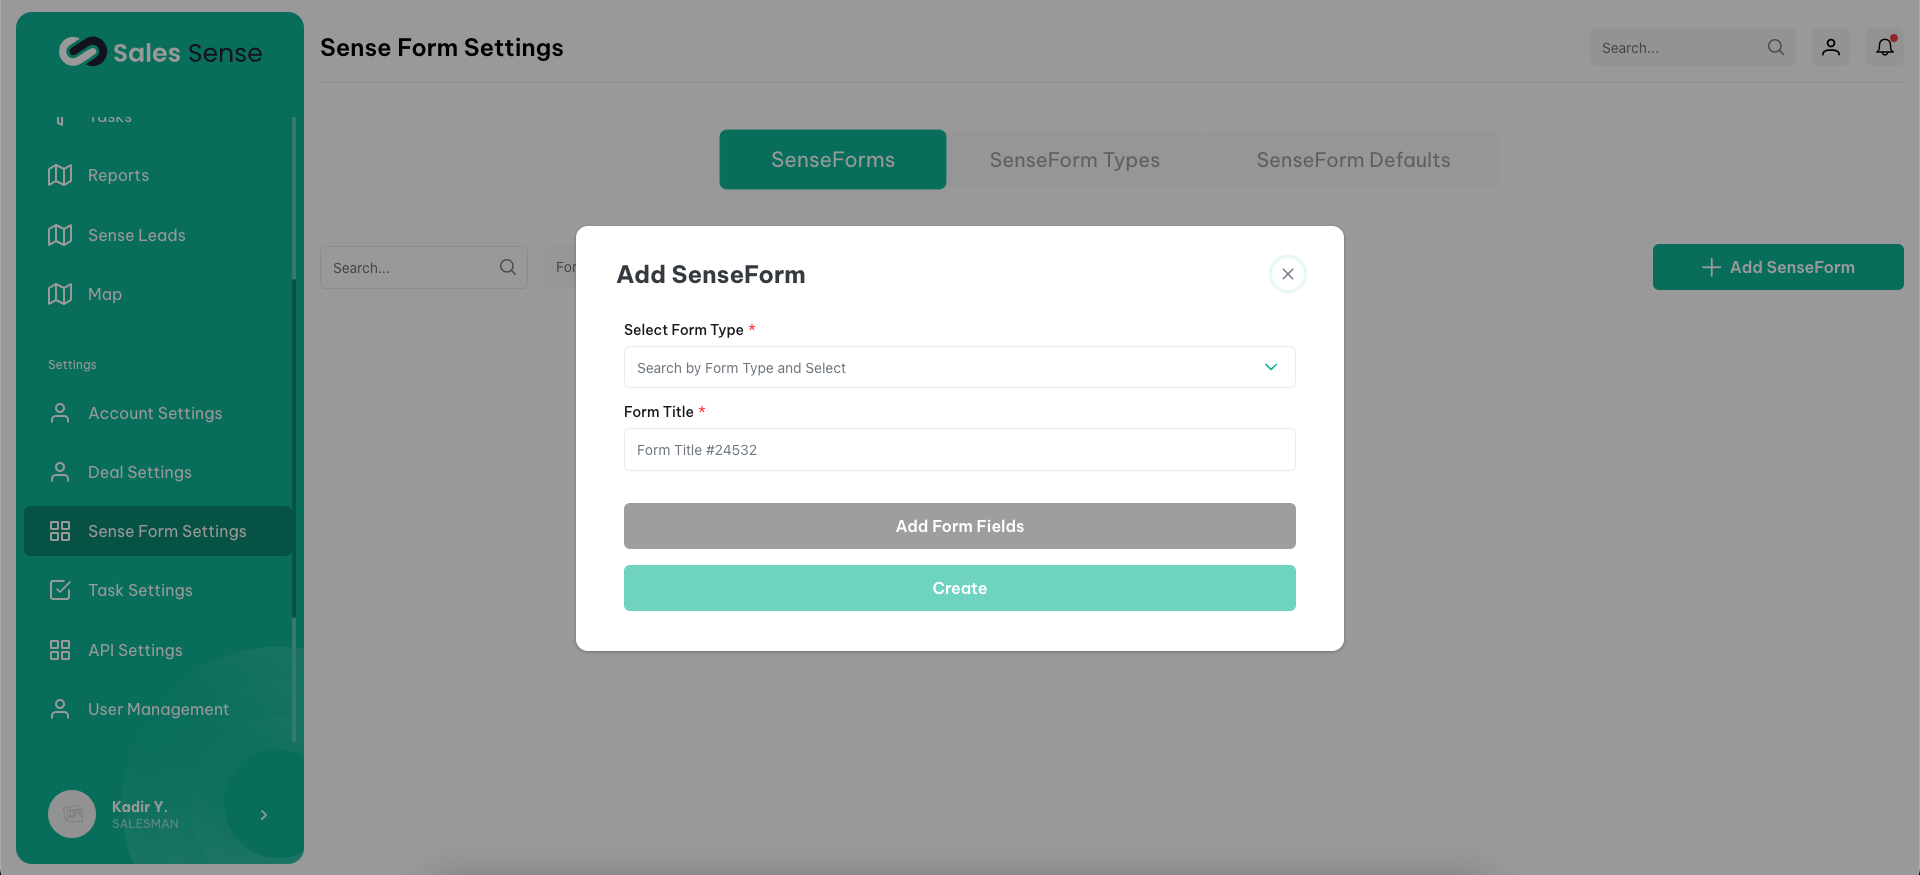Click the Sales Sense logo icon
The image size is (1920, 875).
(82, 51)
